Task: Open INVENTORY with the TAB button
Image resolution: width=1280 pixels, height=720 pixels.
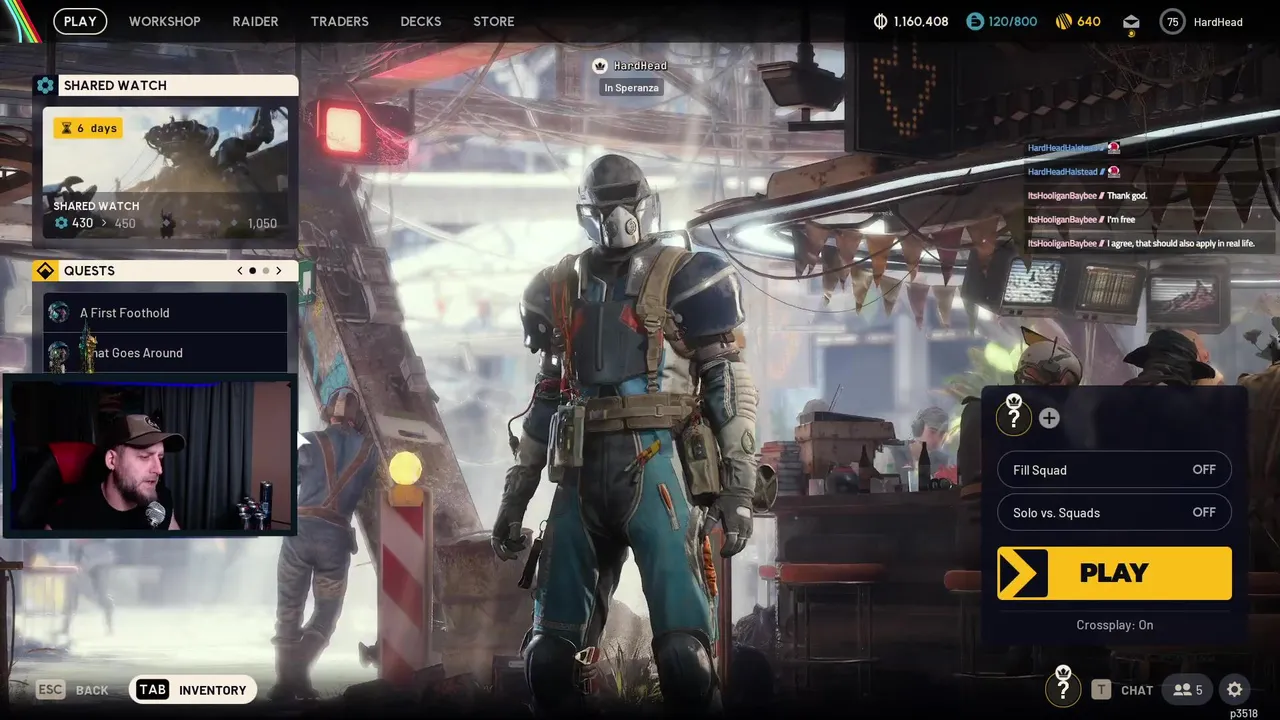Action: (192, 690)
